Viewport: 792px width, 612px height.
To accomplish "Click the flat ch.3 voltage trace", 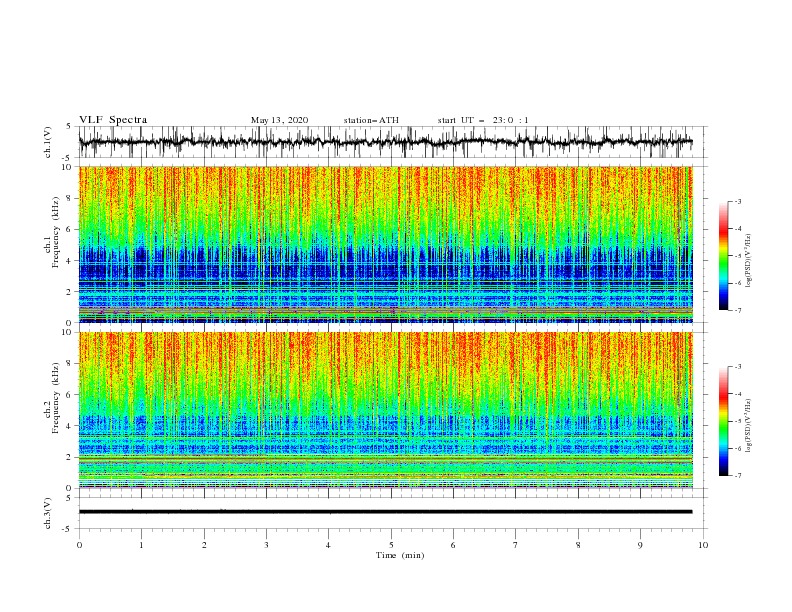I will [x=385, y=512].
